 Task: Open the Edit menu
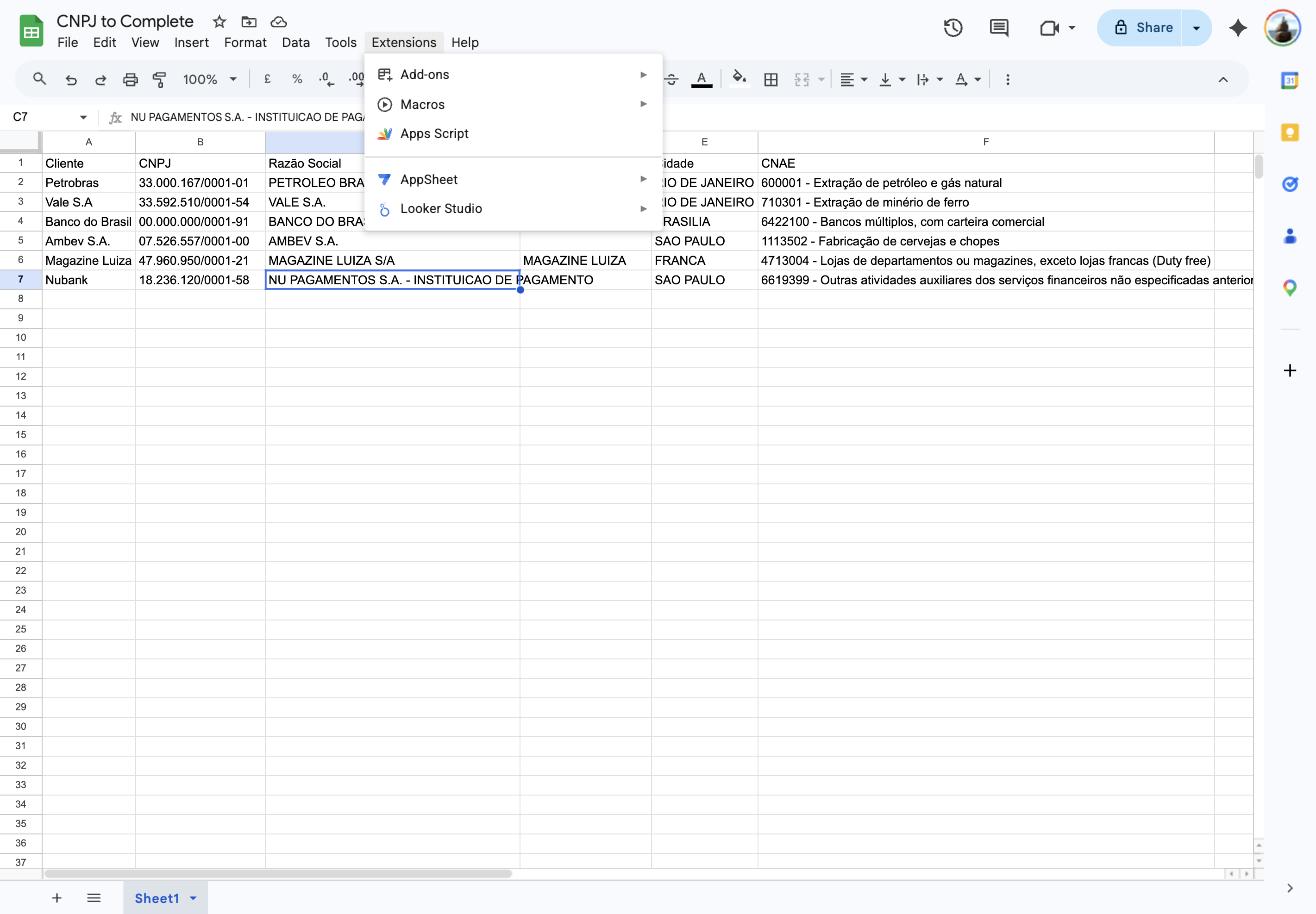coord(104,42)
